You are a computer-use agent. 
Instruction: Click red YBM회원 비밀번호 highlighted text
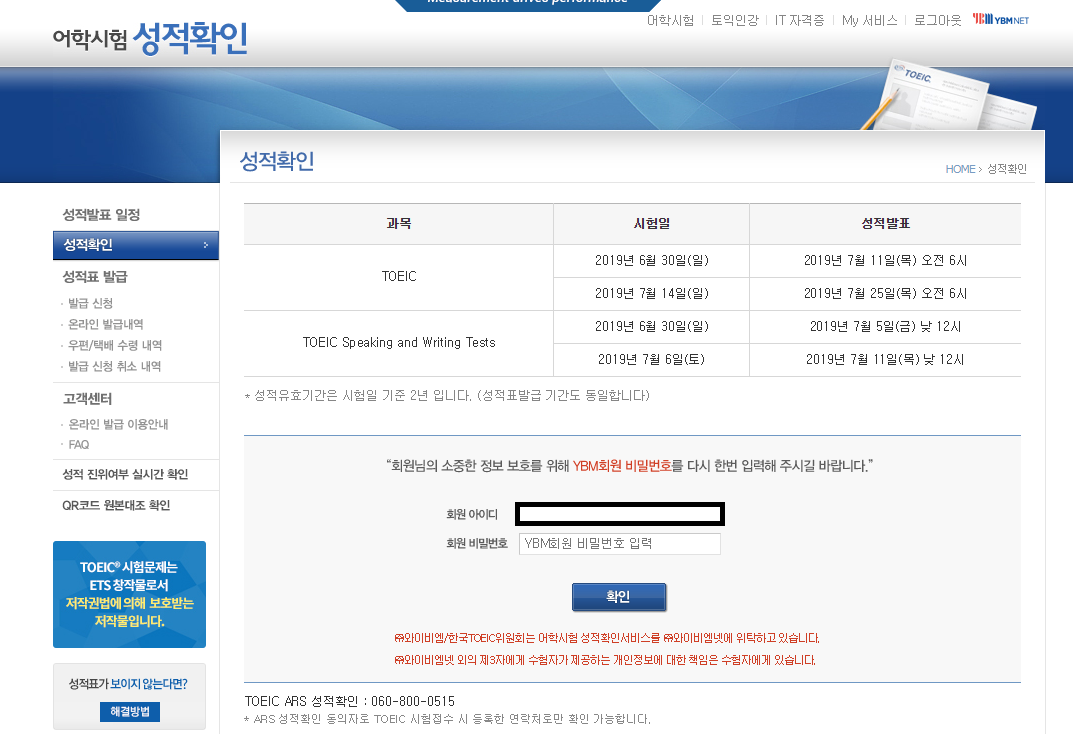622,466
